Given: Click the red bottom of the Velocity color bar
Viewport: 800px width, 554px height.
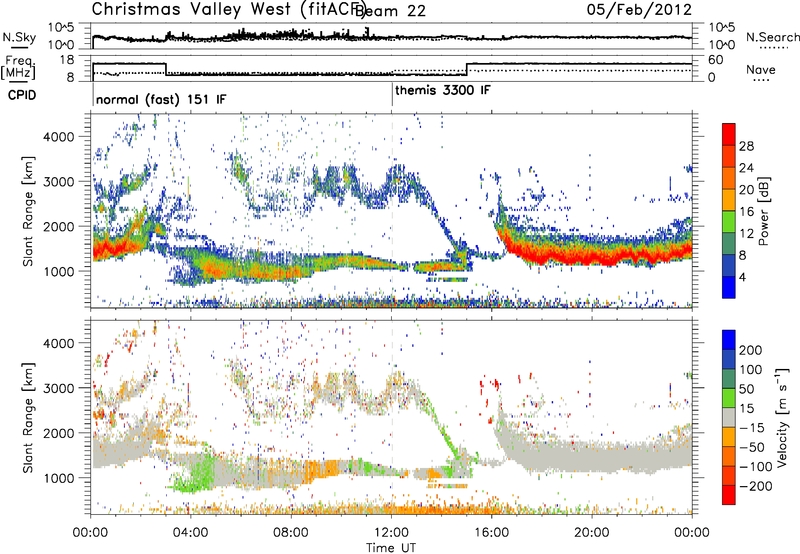Looking at the screenshot, I should click(x=729, y=495).
